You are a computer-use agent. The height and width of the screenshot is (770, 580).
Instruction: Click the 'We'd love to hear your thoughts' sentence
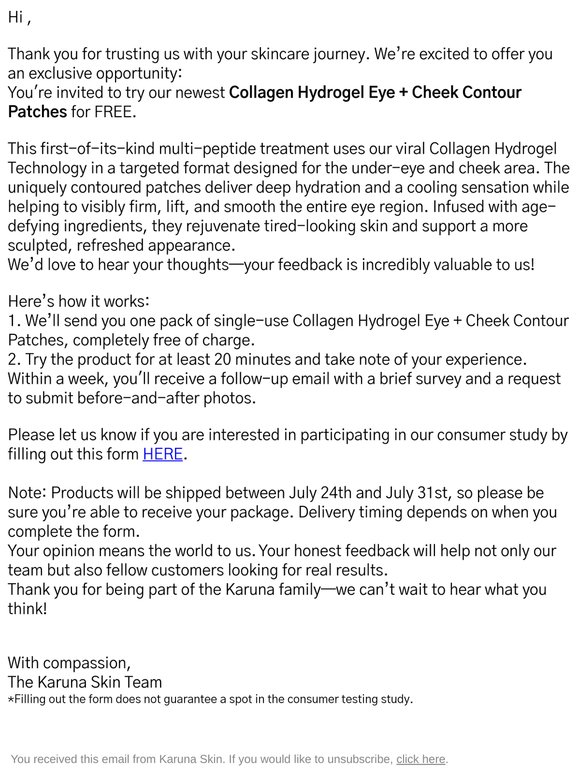tap(271, 265)
